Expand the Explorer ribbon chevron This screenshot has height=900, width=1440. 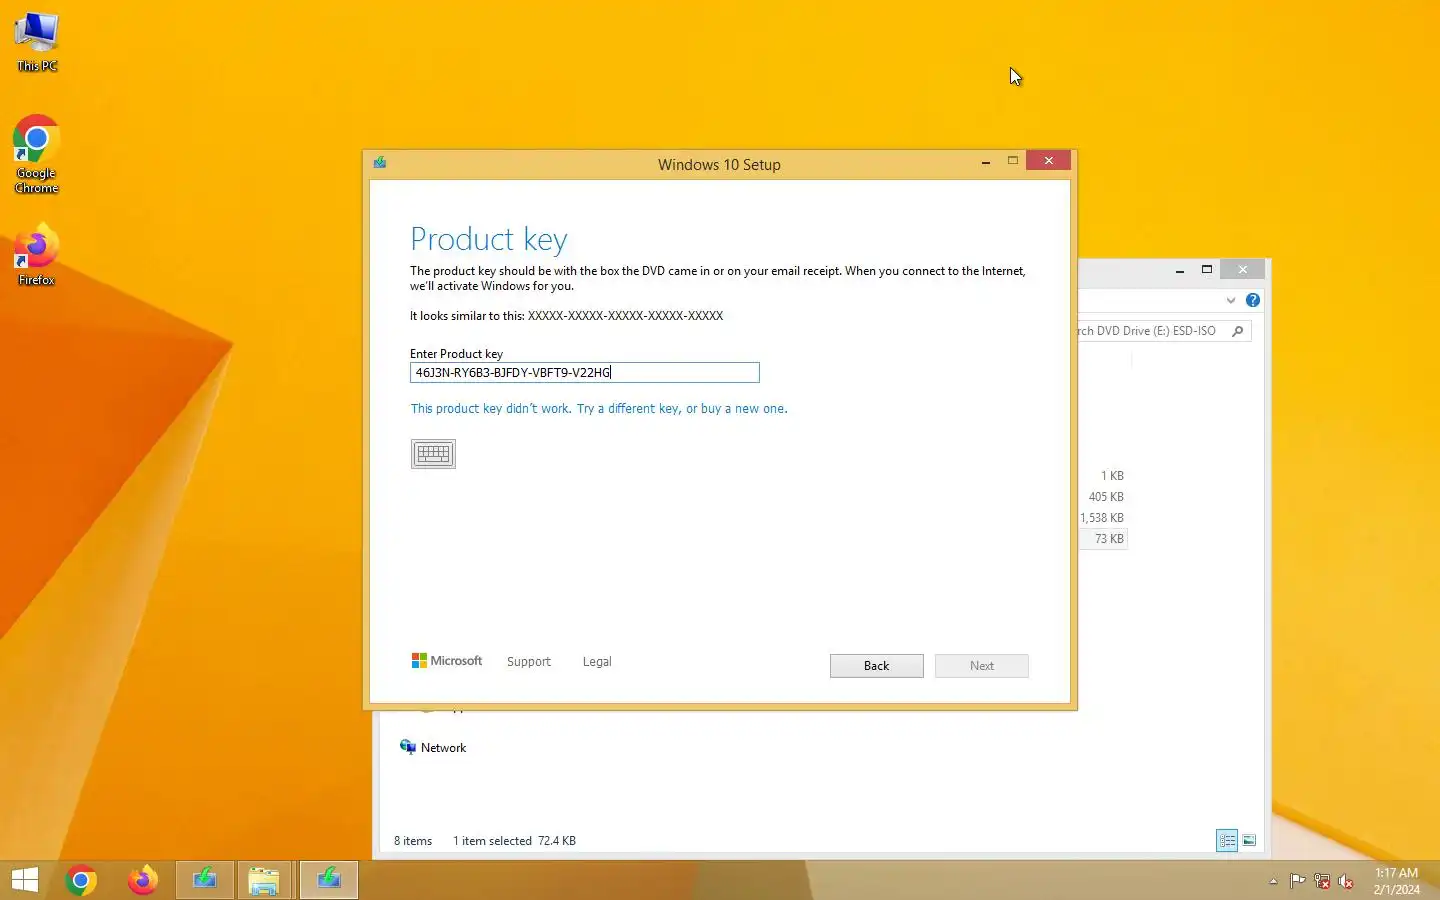(1231, 300)
